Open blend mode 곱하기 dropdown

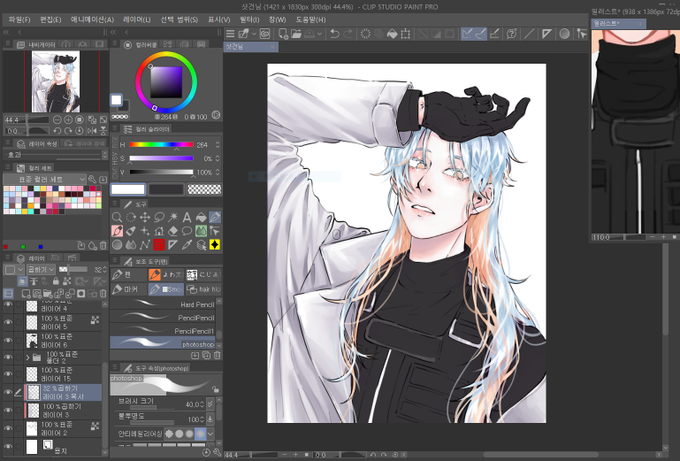tap(41, 269)
